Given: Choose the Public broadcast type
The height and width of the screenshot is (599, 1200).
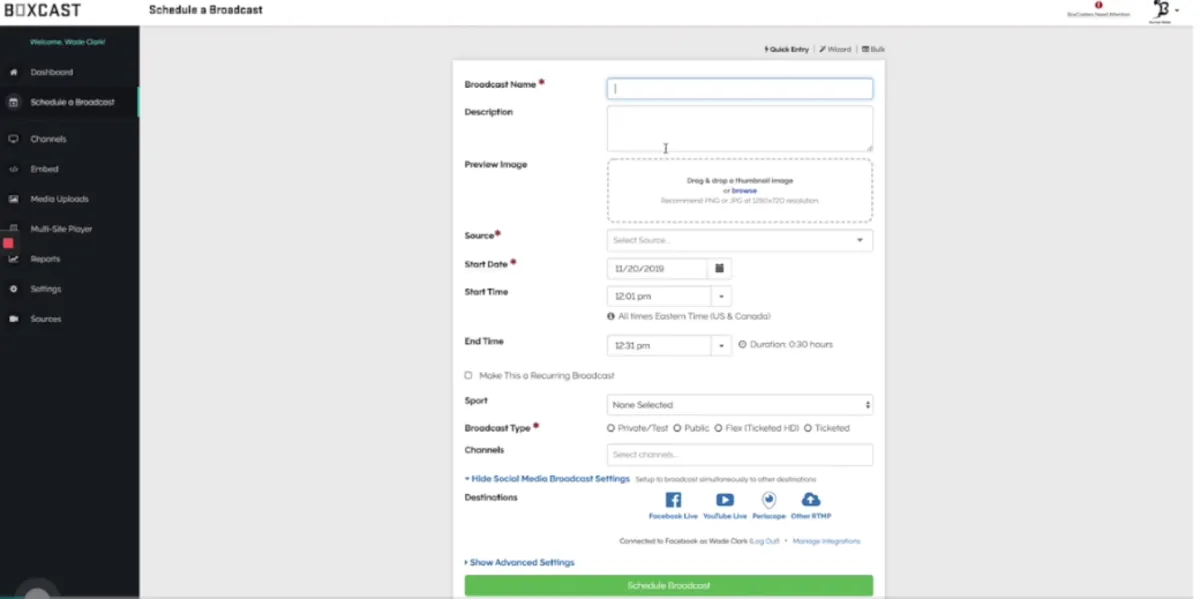Looking at the screenshot, I should click(677, 428).
